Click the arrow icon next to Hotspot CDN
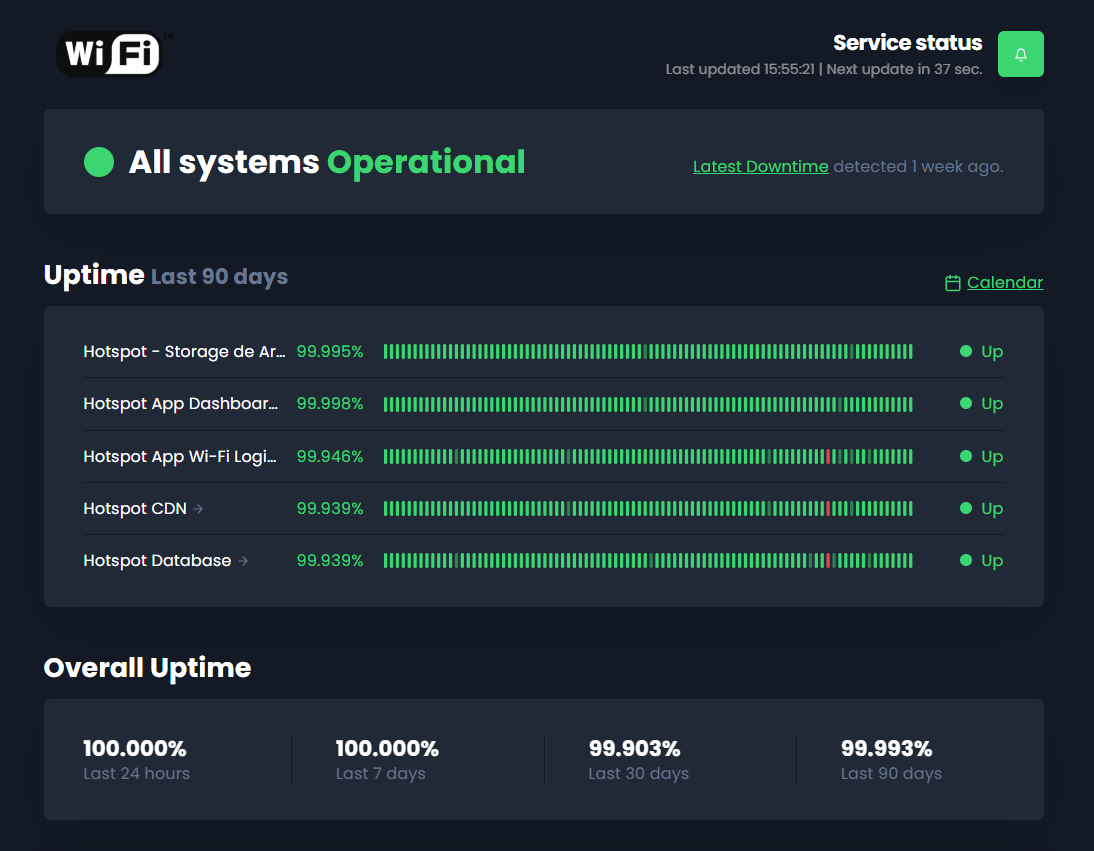The image size is (1094, 851). (x=199, y=509)
